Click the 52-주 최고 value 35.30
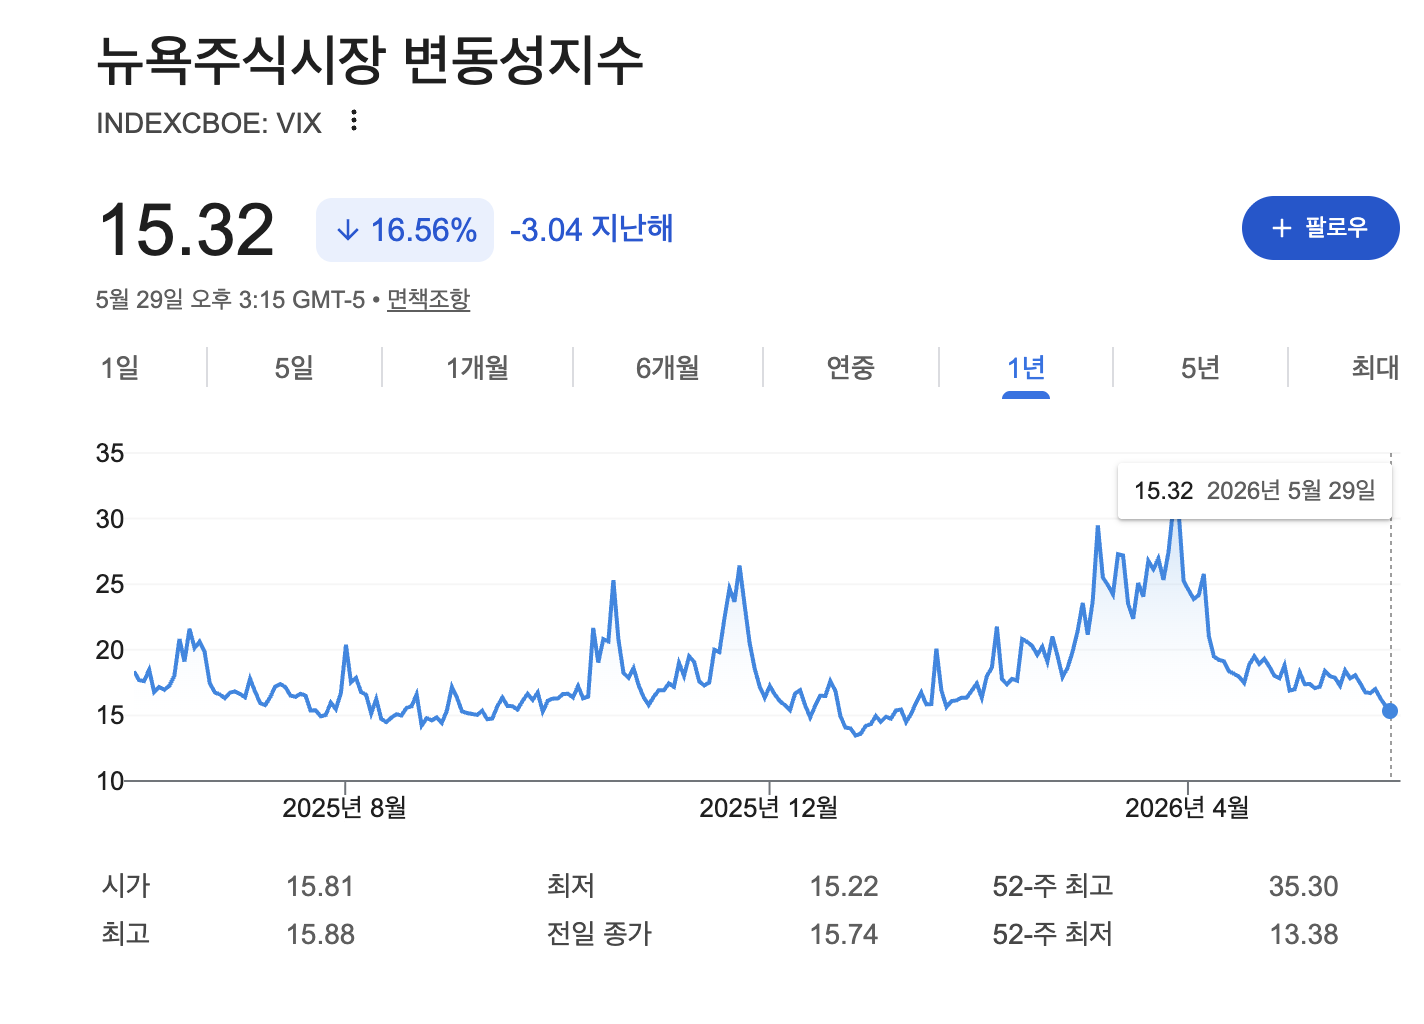The image size is (1424, 1024). [1303, 886]
